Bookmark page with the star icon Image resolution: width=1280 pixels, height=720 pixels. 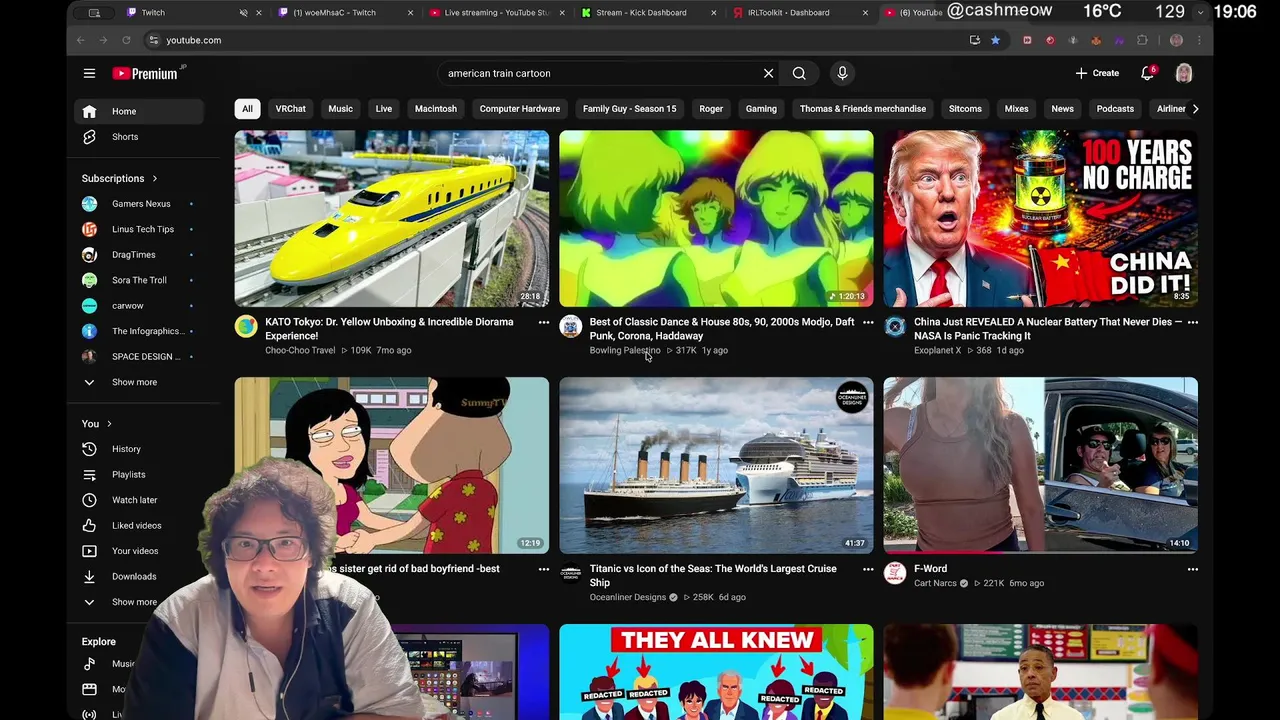click(995, 40)
